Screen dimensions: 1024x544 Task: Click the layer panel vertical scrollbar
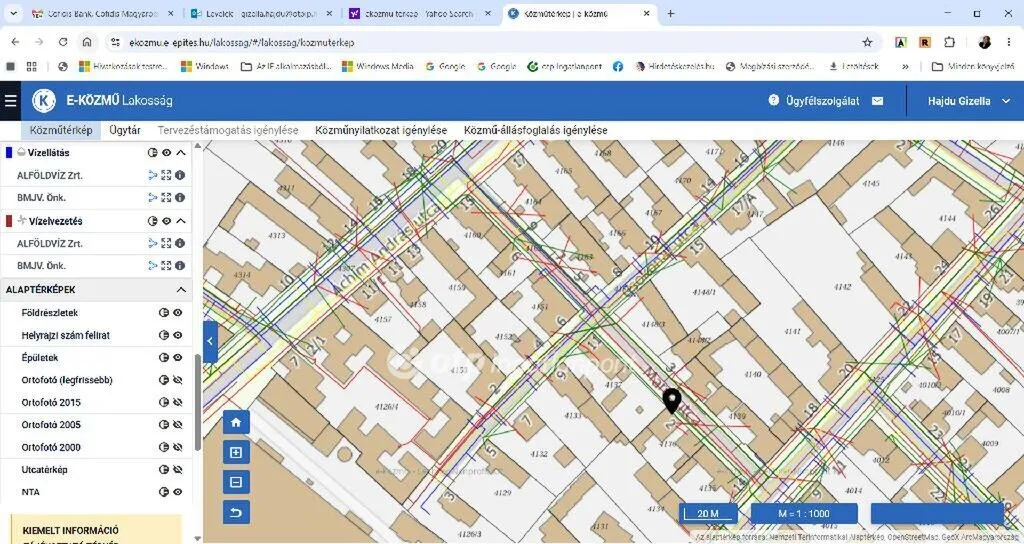pos(198,402)
